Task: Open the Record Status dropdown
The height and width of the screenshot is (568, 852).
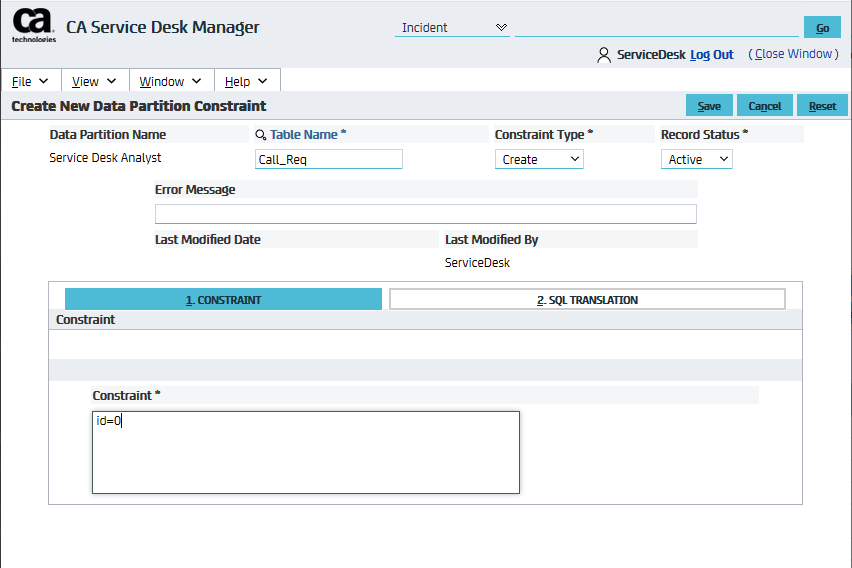Action: coord(696,159)
